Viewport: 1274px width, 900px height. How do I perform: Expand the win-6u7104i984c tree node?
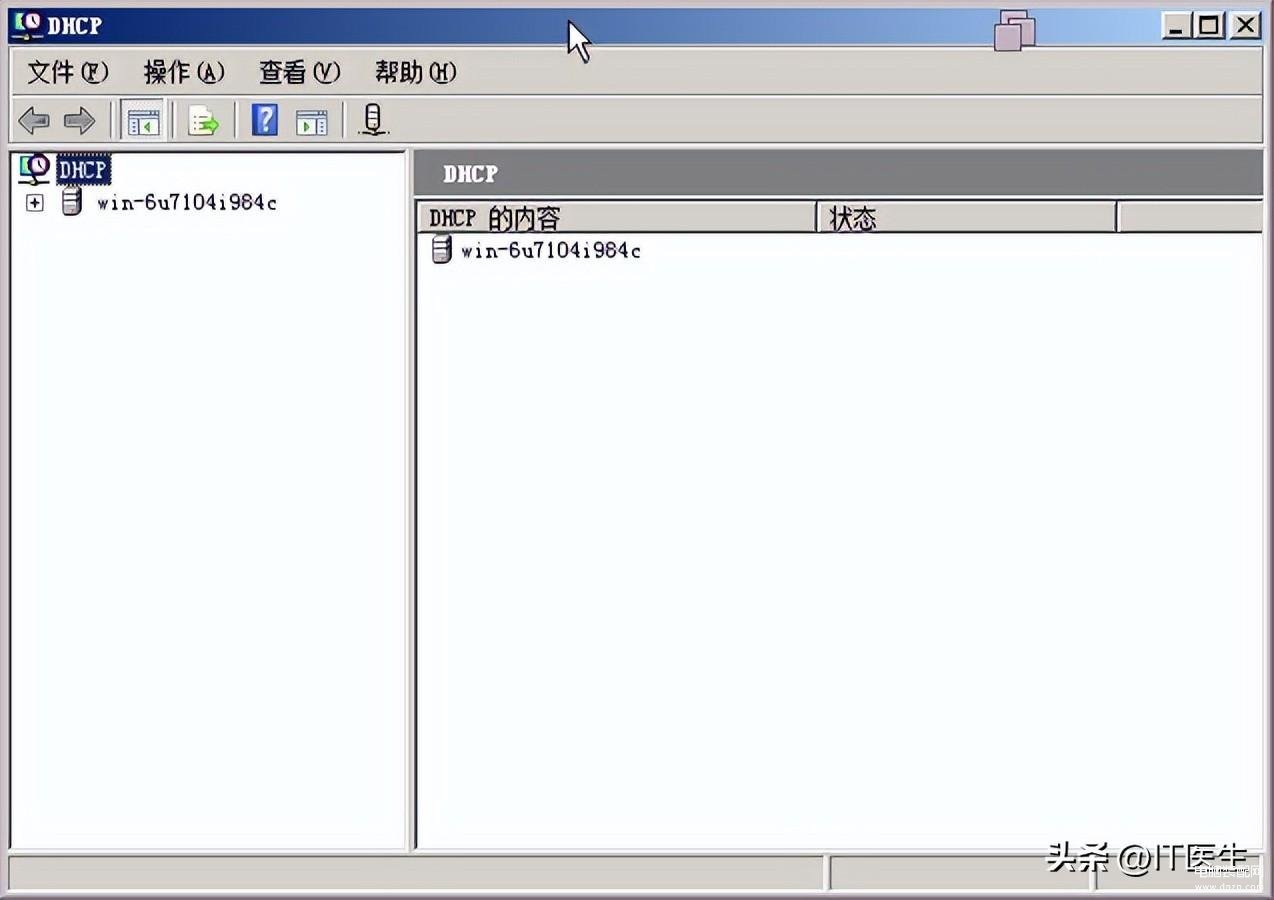pos(35,203)
